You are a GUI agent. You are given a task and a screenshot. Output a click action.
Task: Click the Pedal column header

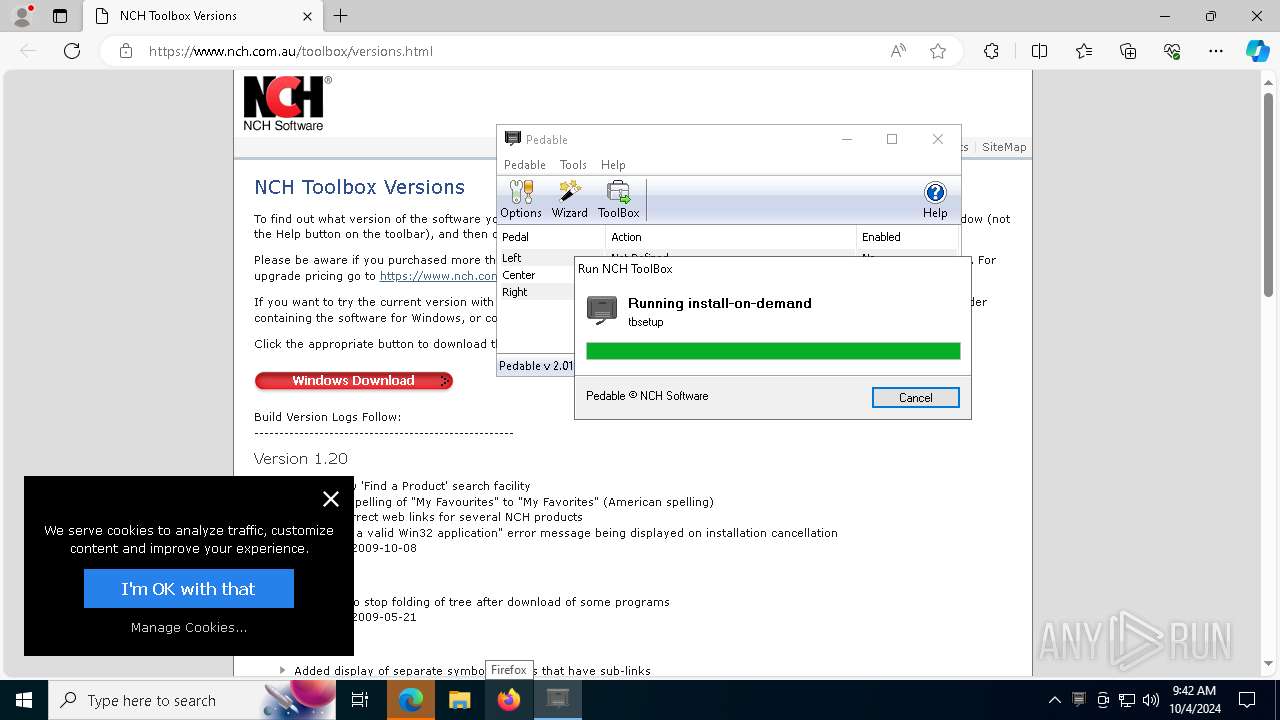(x=551, y=237)
